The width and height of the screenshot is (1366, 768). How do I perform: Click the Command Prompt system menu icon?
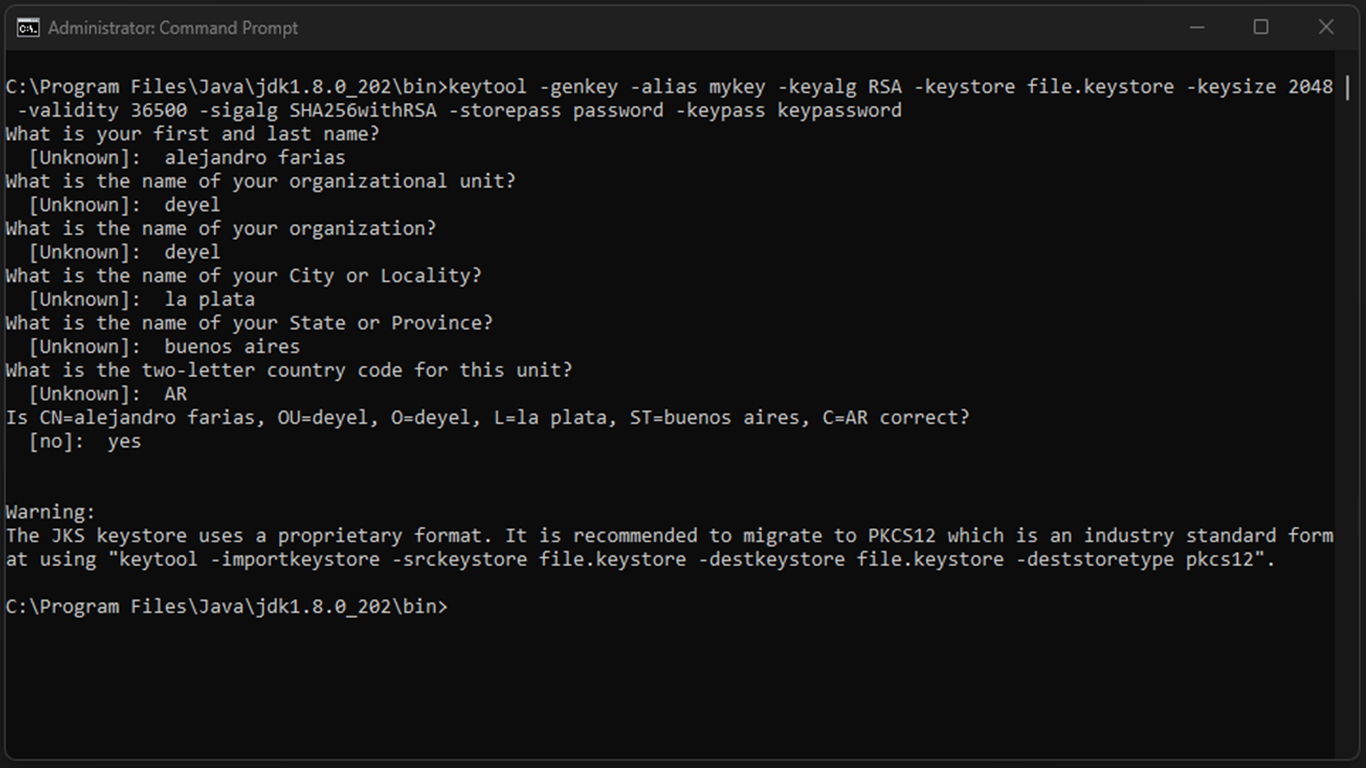pyautogui.click(x=28, y=27)
